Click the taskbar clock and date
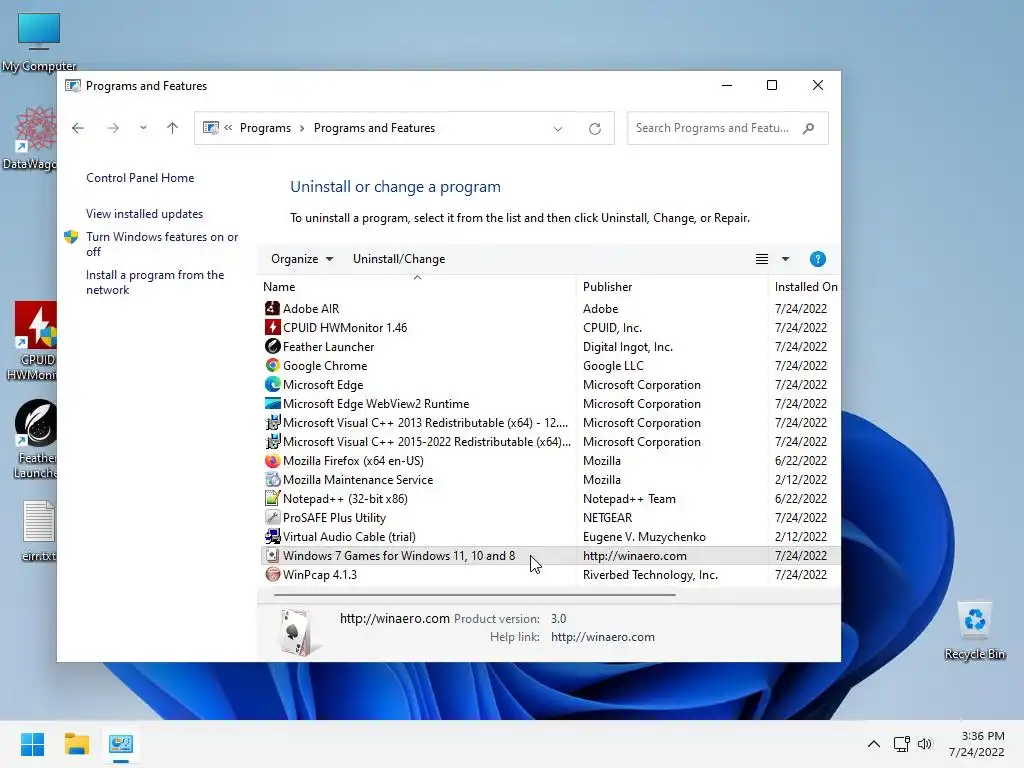1024x768 pixels. click(977, 744)
